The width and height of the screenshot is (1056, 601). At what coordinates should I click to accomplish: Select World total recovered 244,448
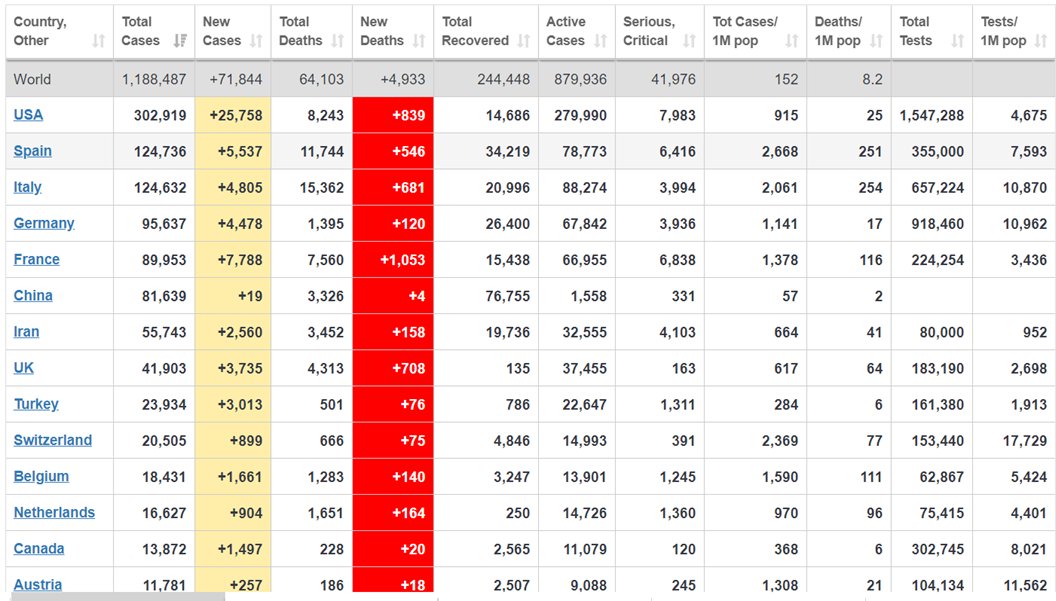[x=504, y=80]
